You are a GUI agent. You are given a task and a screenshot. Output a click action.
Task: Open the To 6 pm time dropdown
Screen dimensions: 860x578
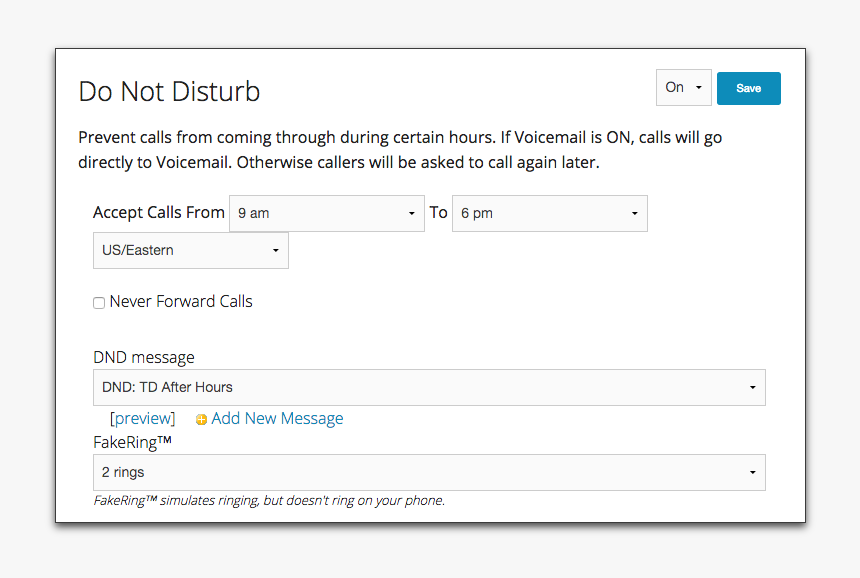click(550, 213)
